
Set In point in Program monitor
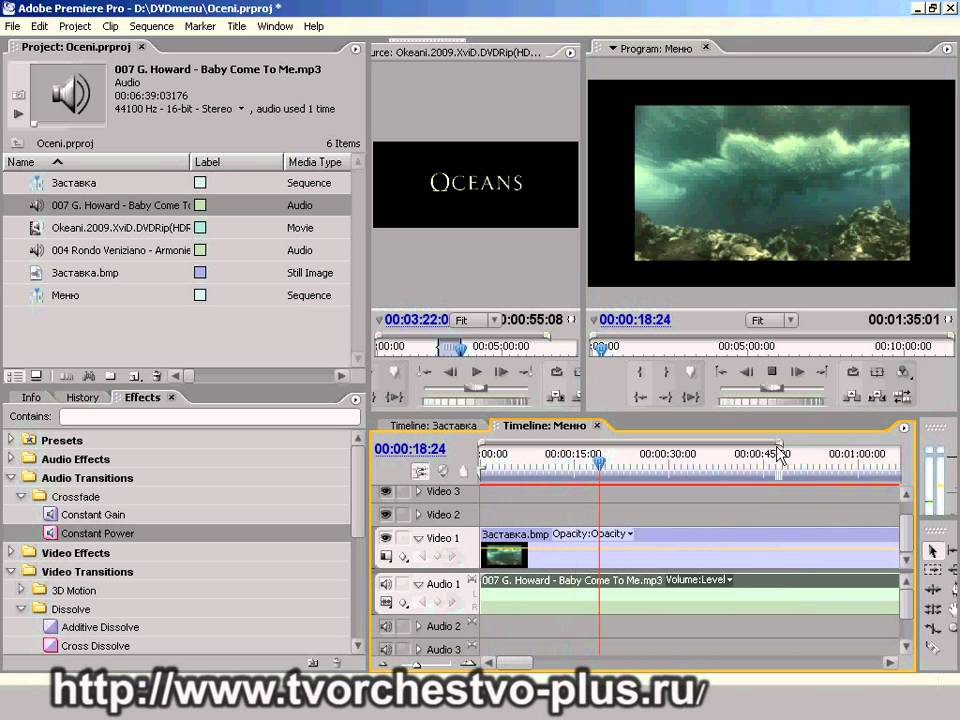coord(640,372)
